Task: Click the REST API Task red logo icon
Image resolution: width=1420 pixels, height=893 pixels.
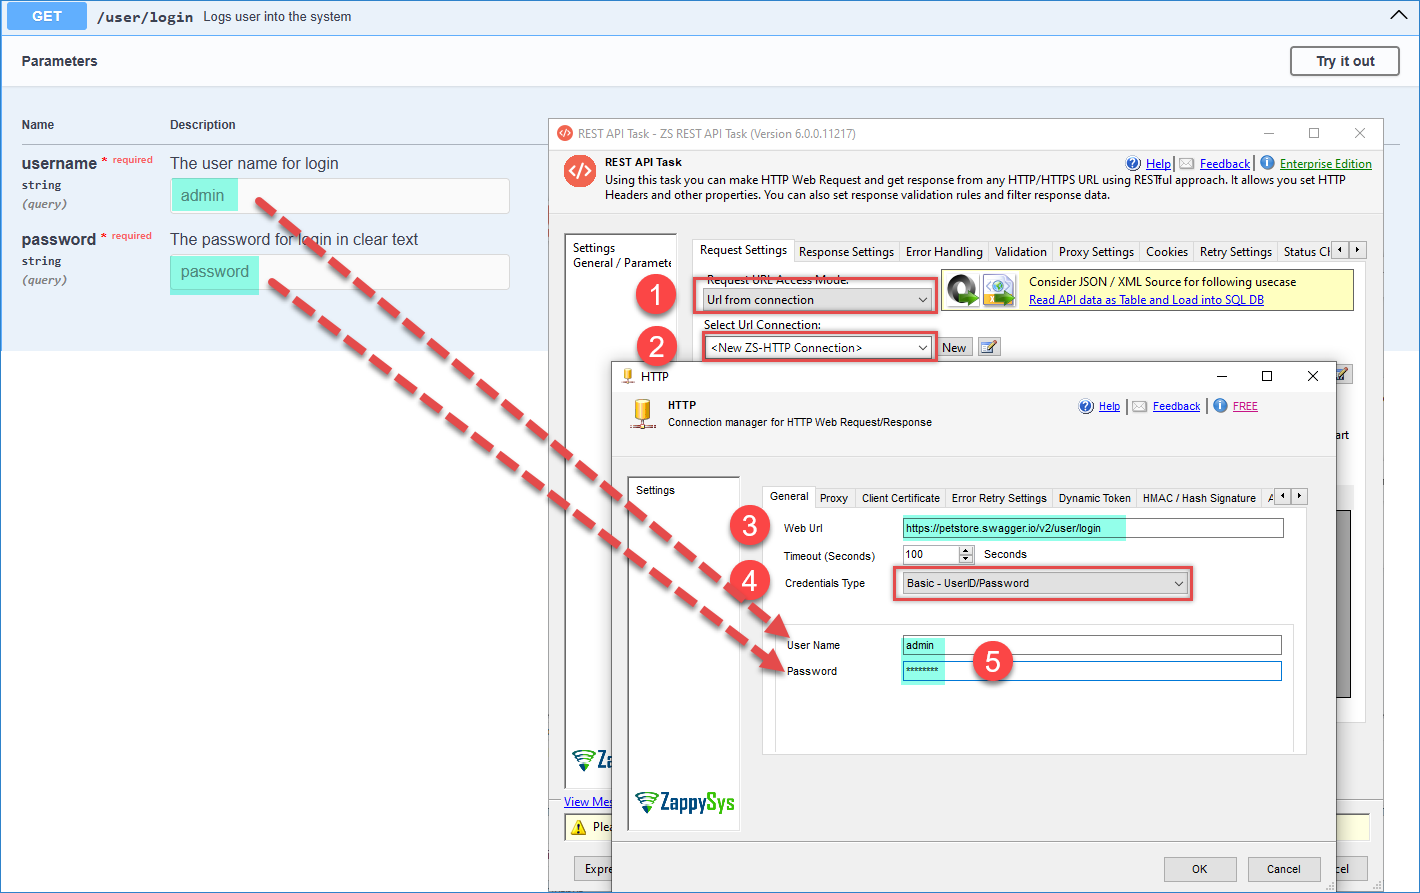Action: click(580, 171)
